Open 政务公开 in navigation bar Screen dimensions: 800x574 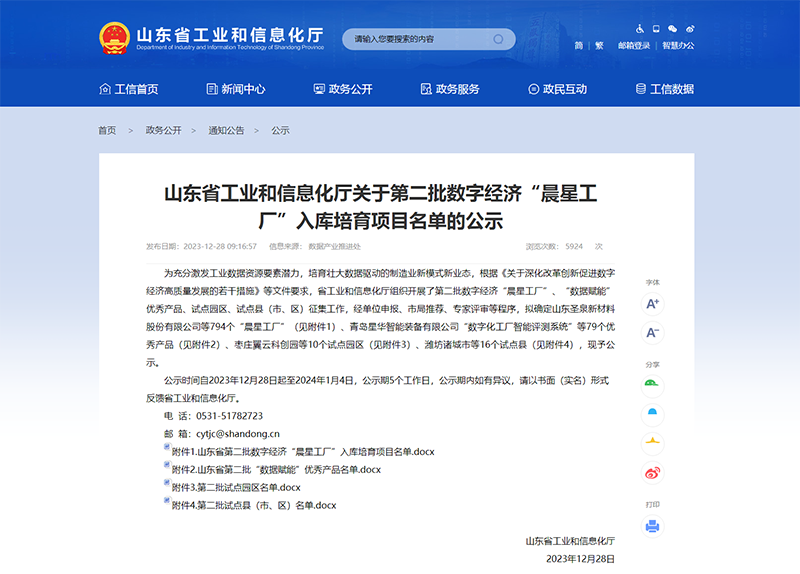343,89
